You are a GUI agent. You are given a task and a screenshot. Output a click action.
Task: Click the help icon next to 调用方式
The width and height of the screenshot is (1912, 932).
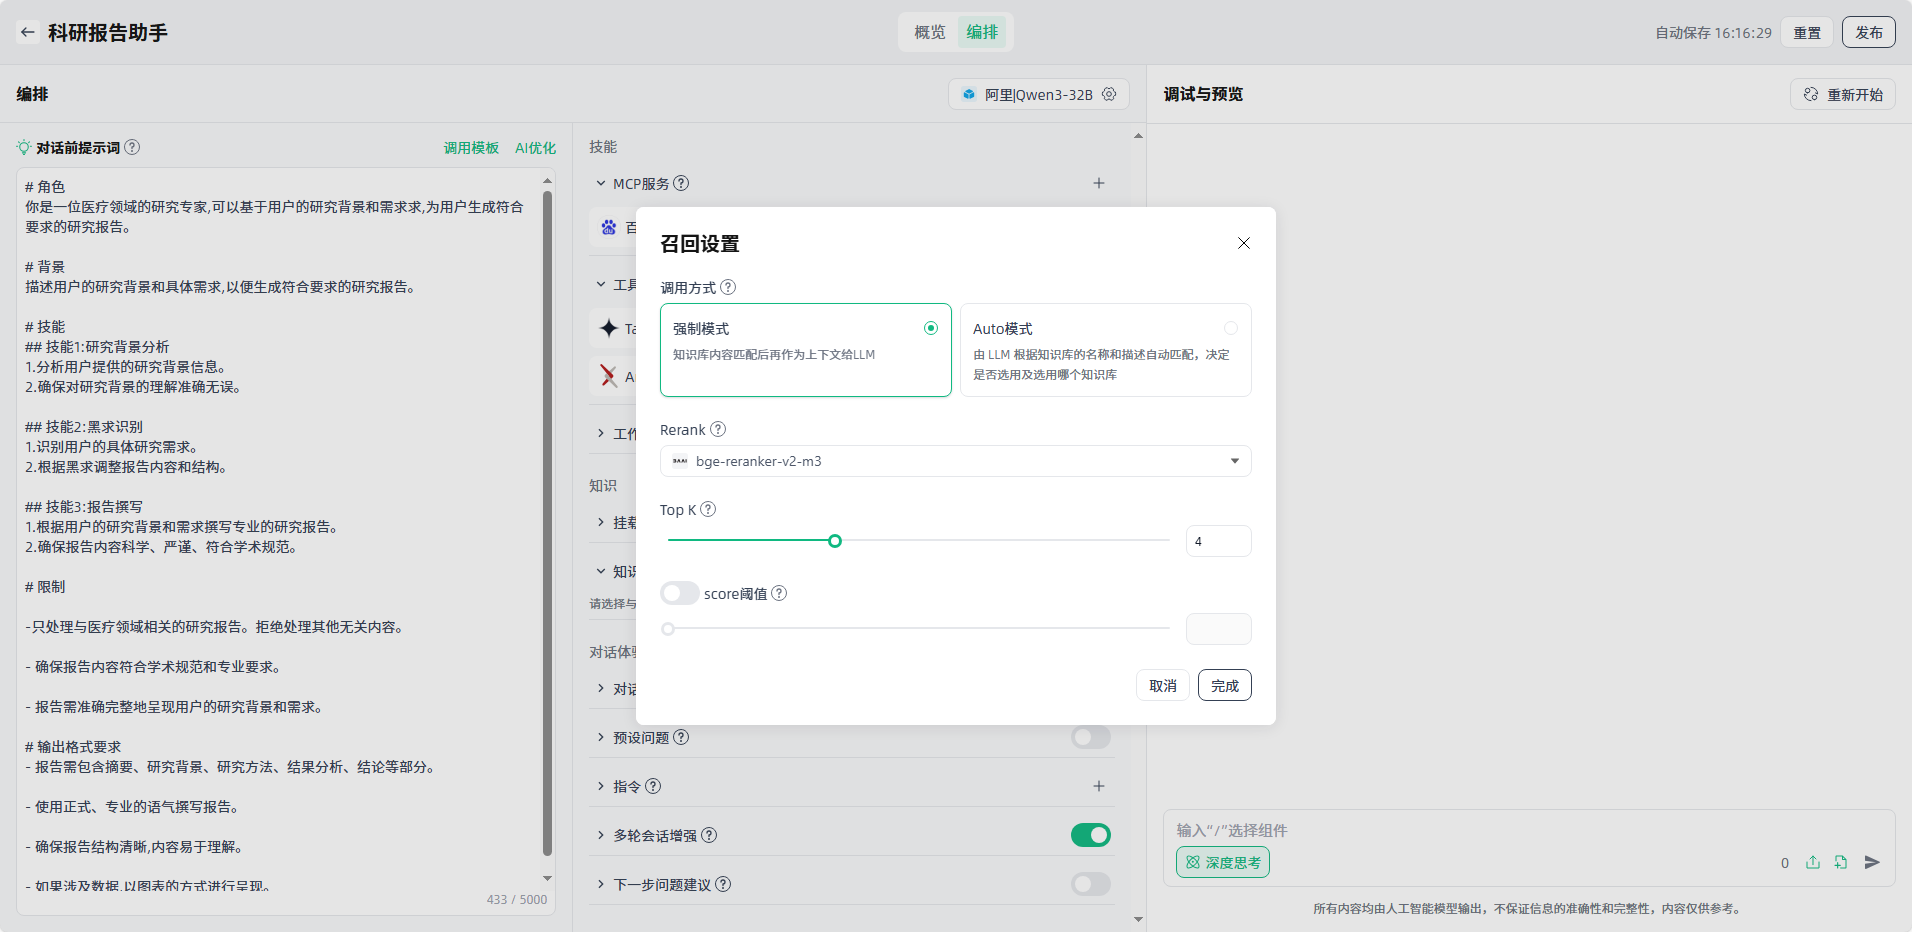728,287
